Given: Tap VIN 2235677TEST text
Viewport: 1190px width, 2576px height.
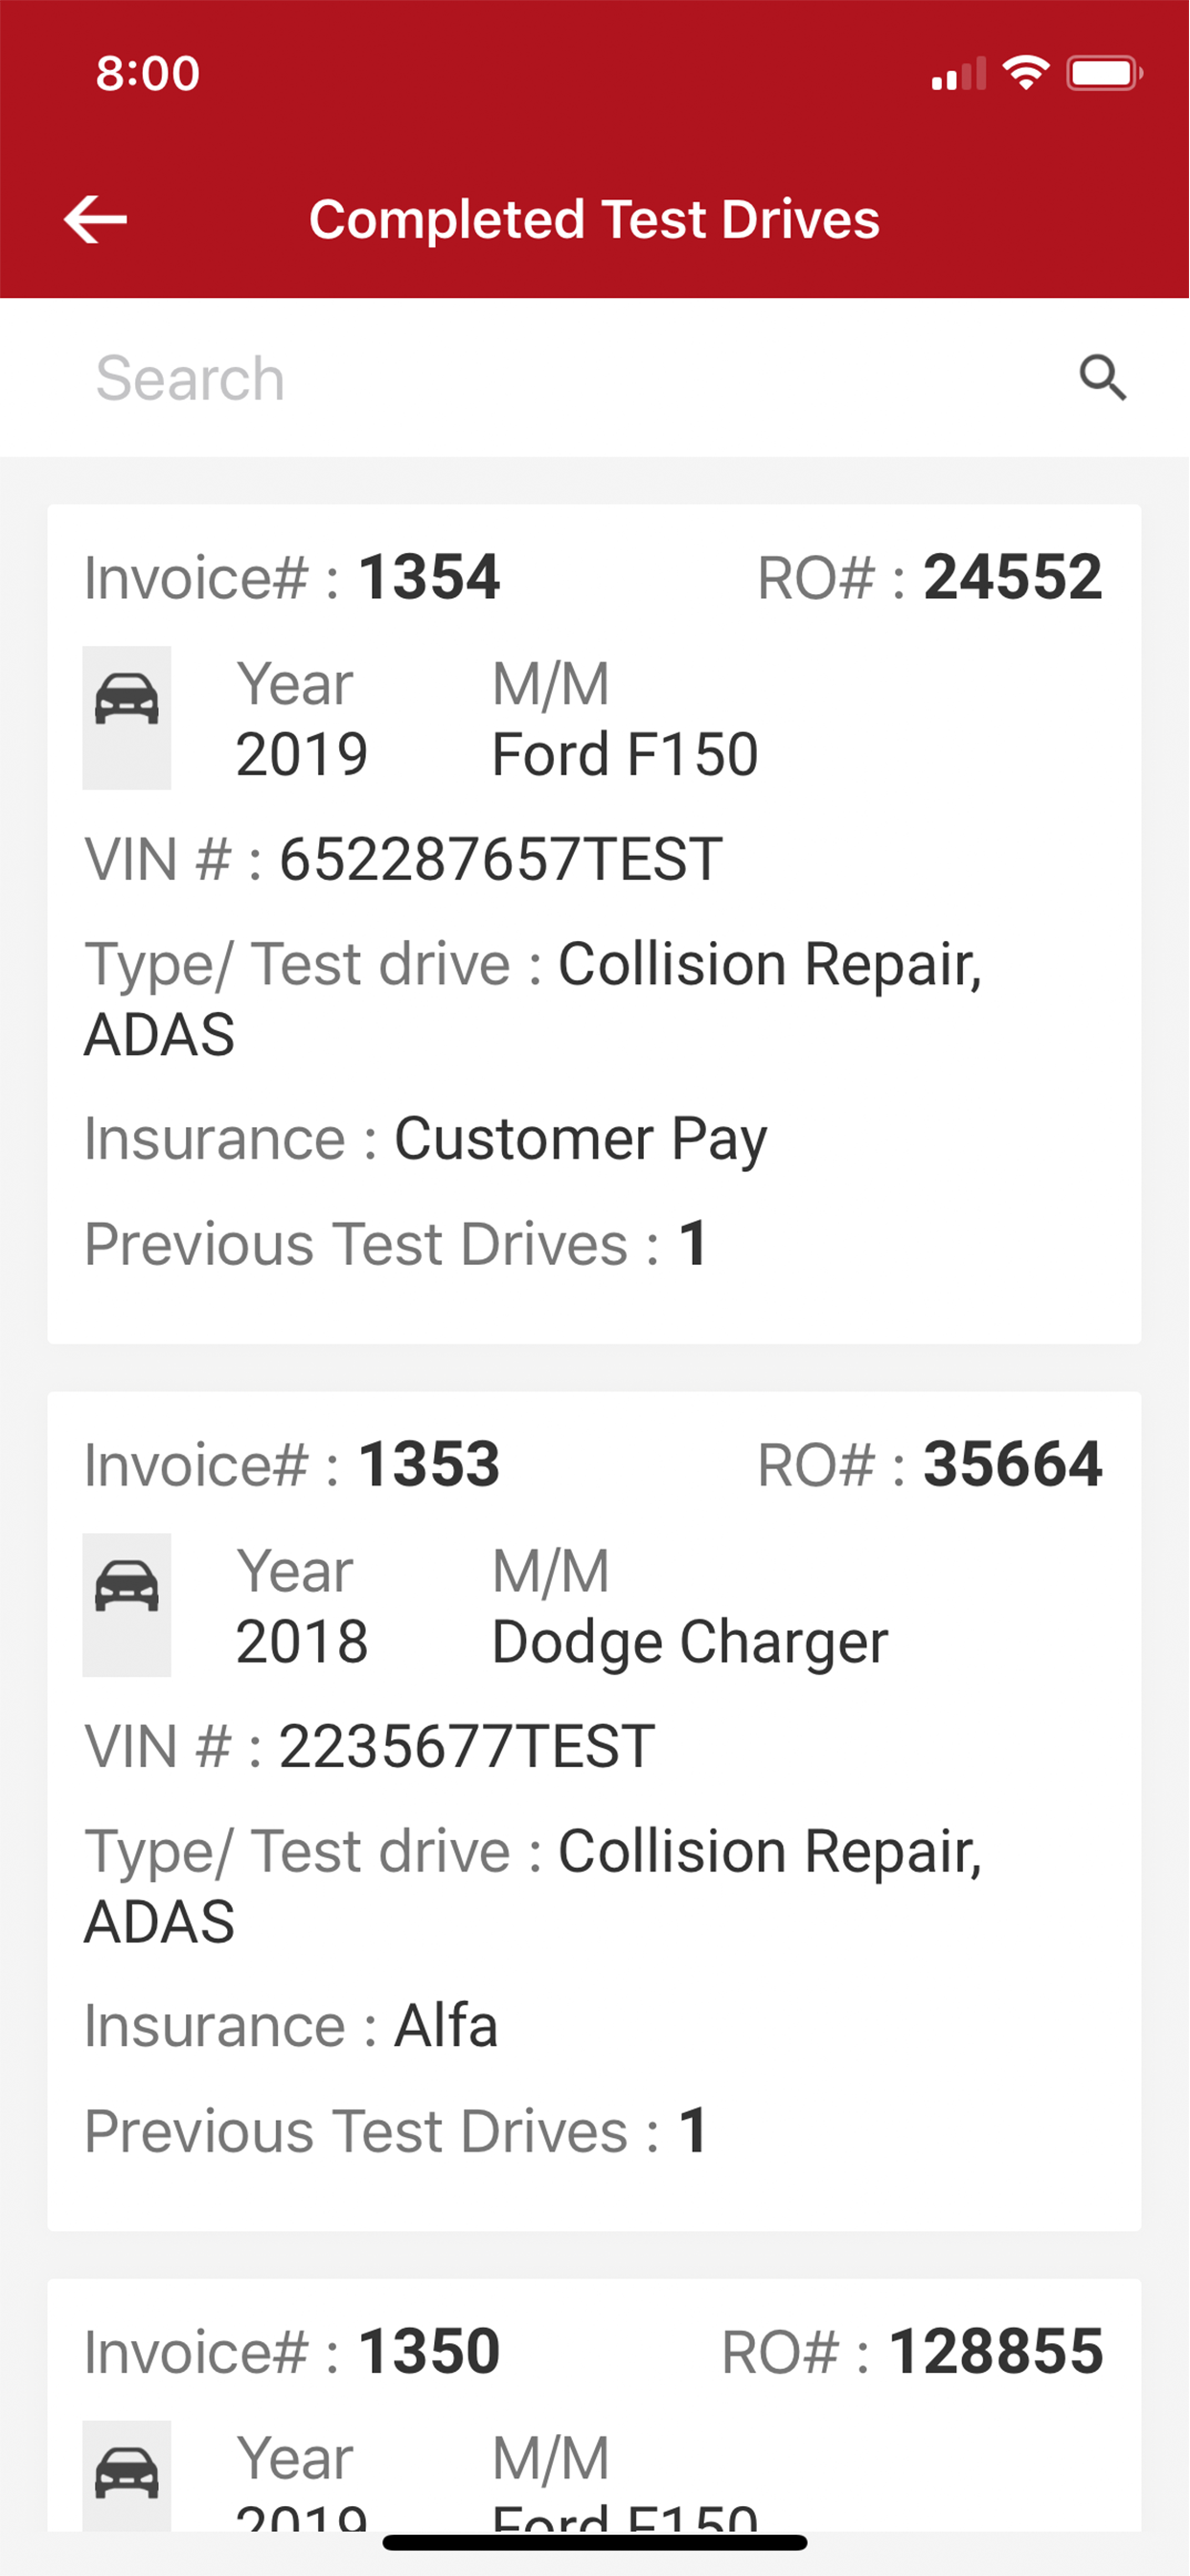Looking at the screenshot, I should pos(466,1746).
